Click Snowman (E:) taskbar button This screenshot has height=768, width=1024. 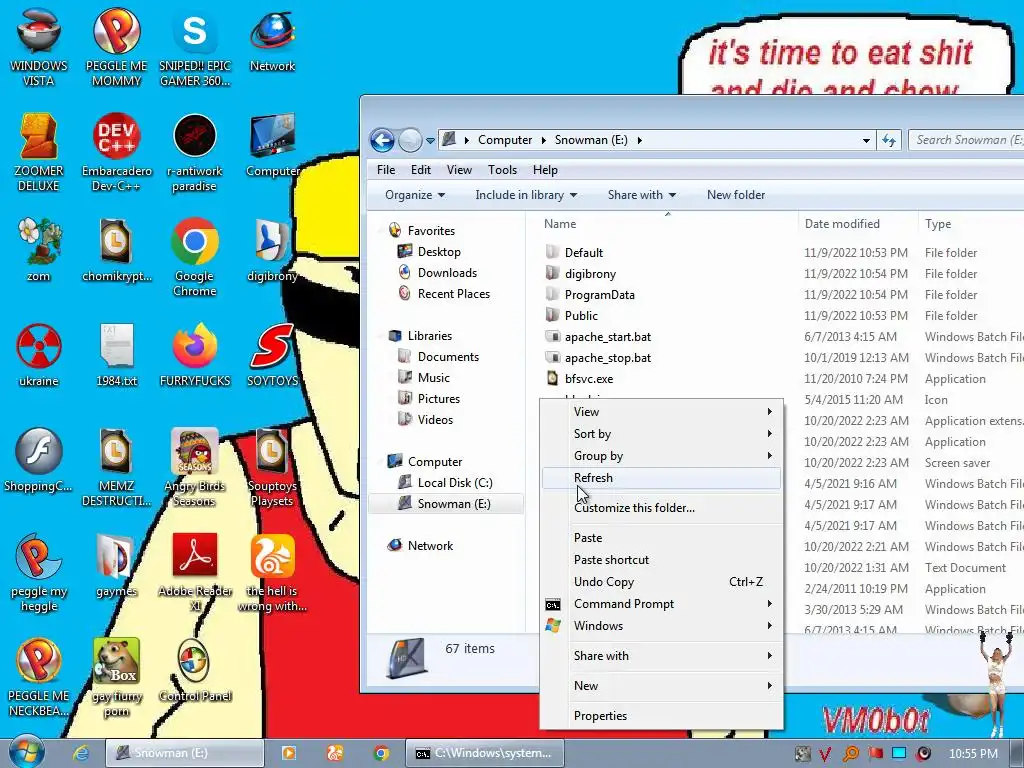coord(184,753)
